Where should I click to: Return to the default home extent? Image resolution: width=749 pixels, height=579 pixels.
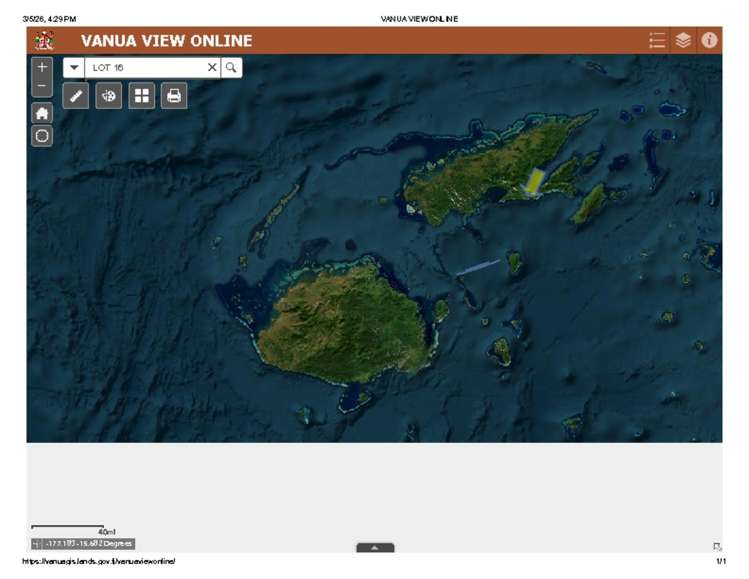42,113
